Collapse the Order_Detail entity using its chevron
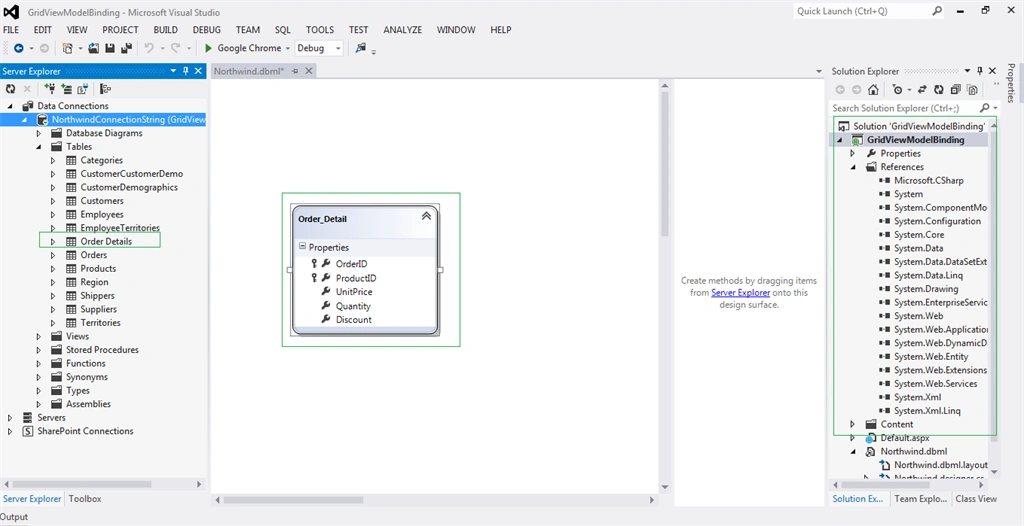Viewport: 1024px width, 526px height. point(426,216)
